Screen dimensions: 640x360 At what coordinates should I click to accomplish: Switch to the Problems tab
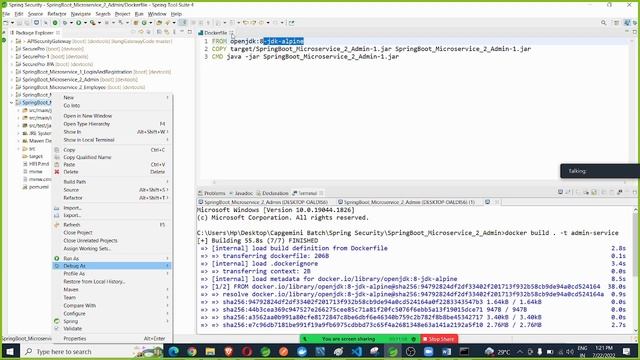(x=211, y=193)
